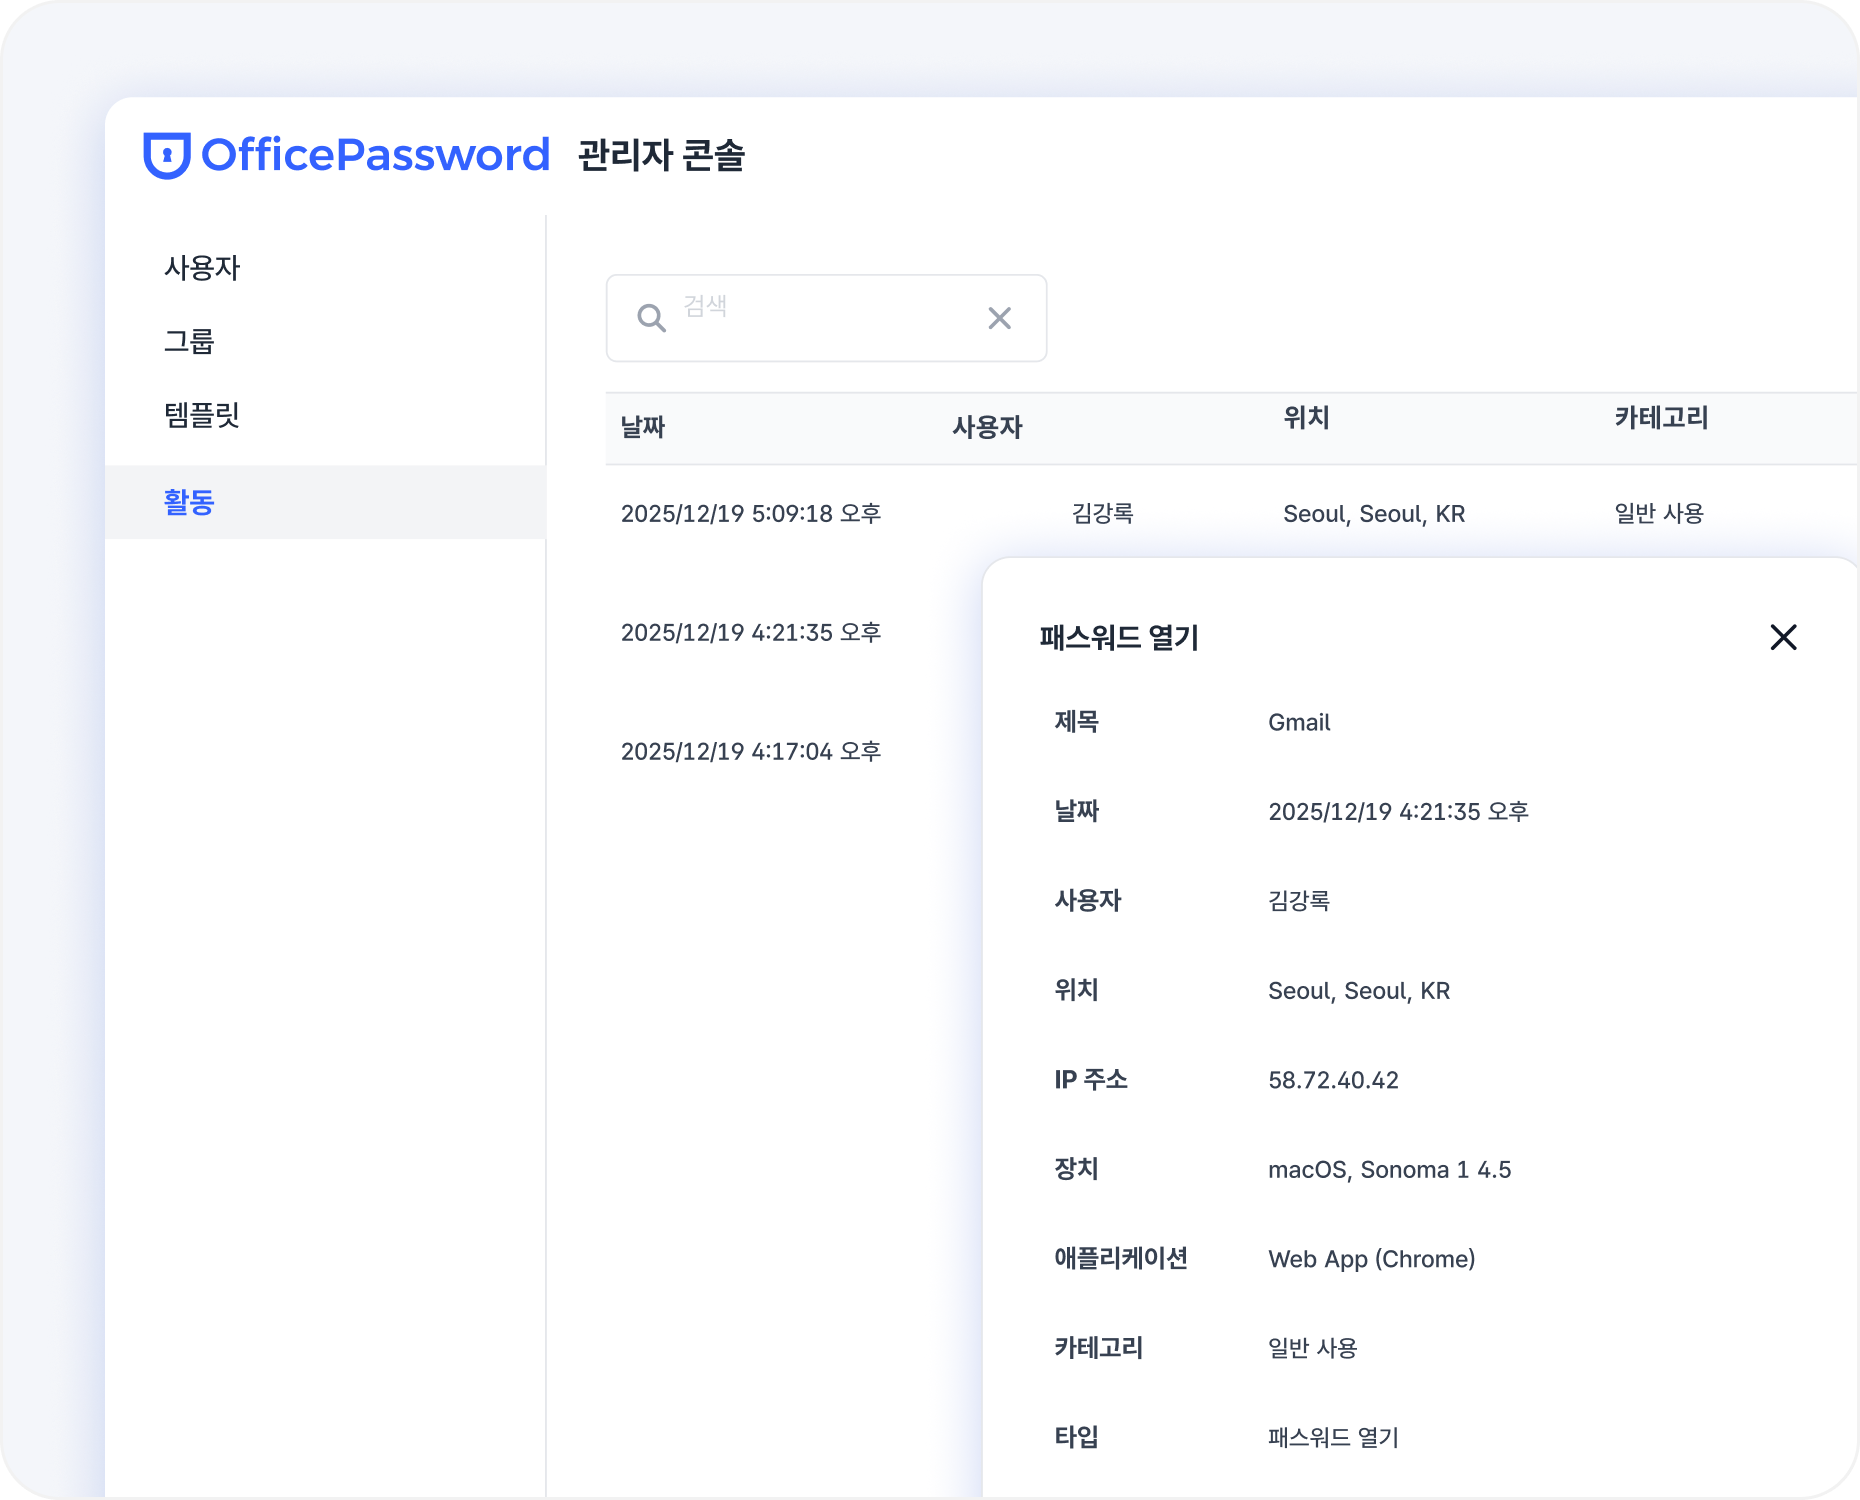
Task: Click the OfficePassword wordmark text
Action: point(375,155)
